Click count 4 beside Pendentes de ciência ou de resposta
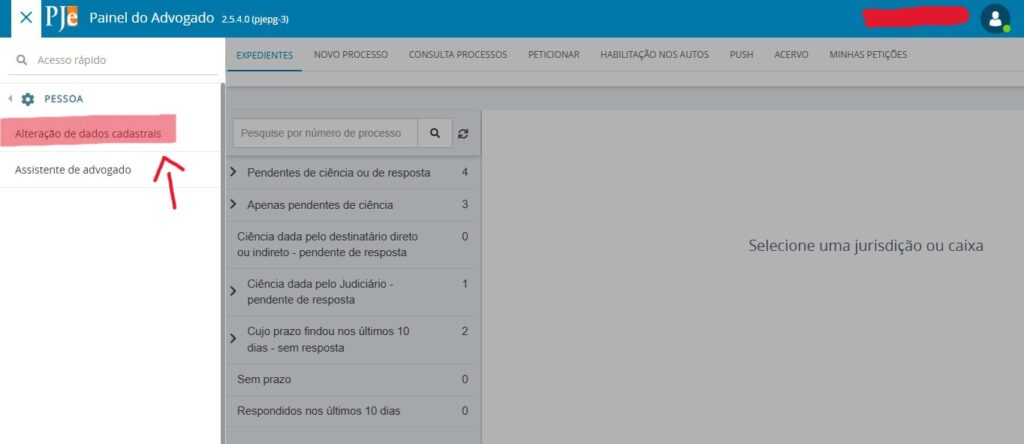The image size is (1024, 444). (465, 172)
